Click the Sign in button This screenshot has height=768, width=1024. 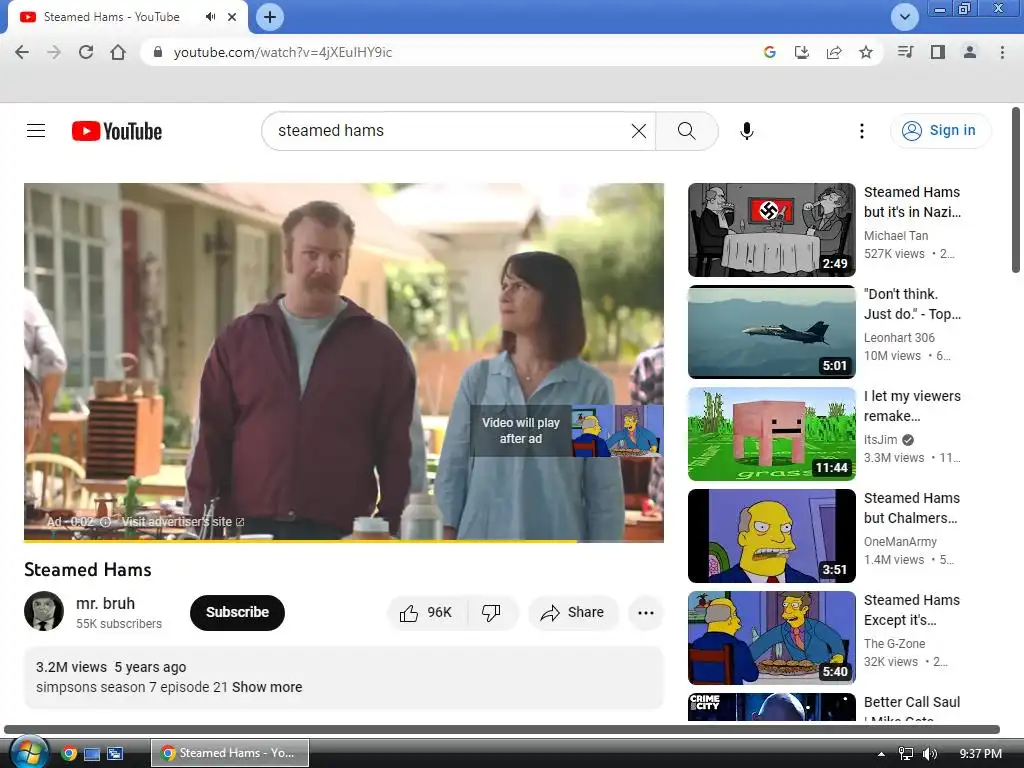click(940, 131)
